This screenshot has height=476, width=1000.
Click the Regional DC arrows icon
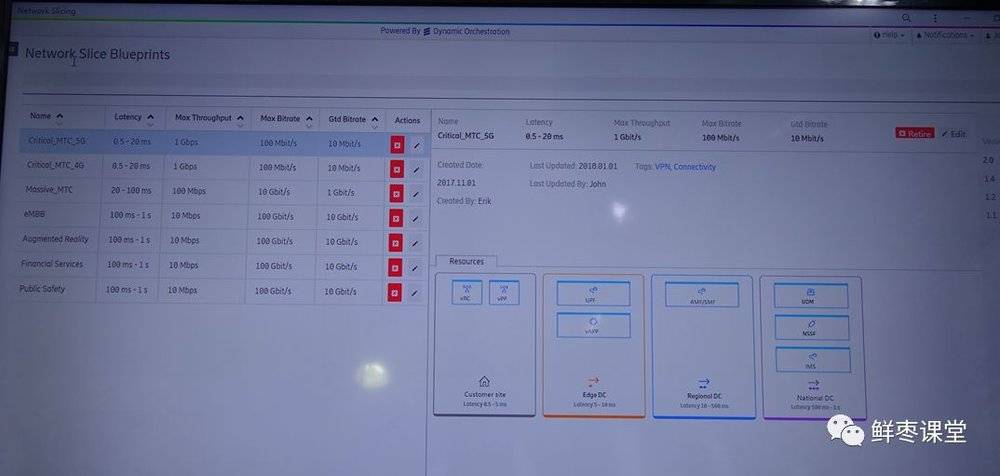tap(703, 383)
